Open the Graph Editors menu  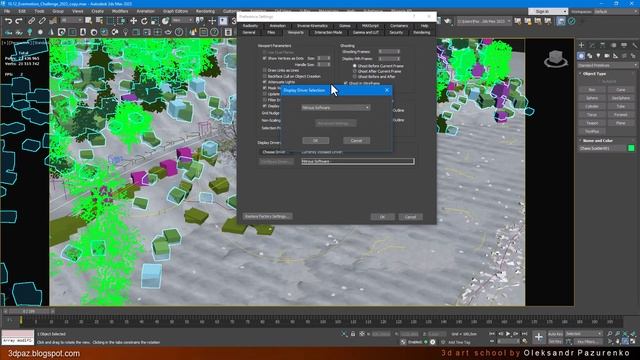175,11
